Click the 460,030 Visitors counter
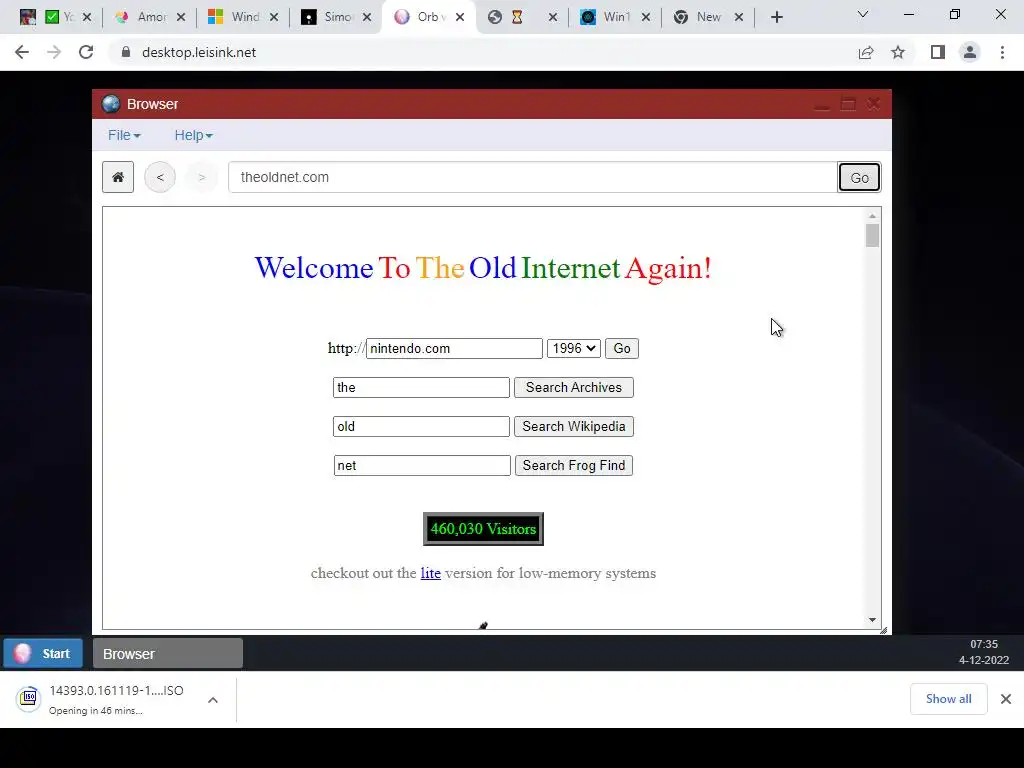 483,529
